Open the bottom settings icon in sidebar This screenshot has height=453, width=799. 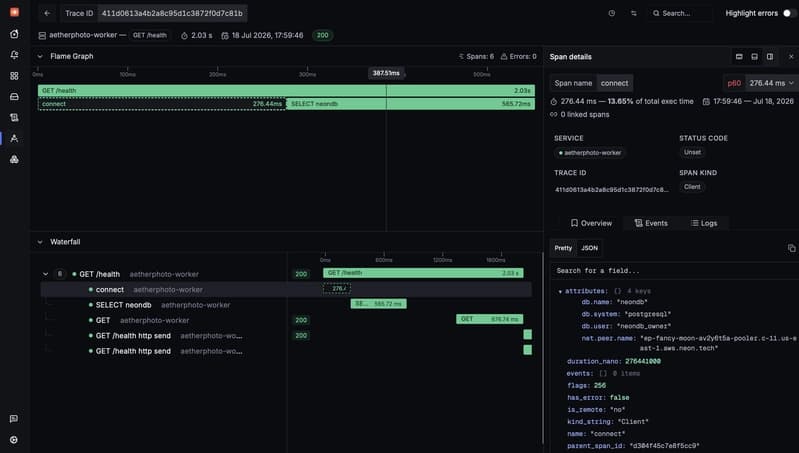[x=14, y=439]
